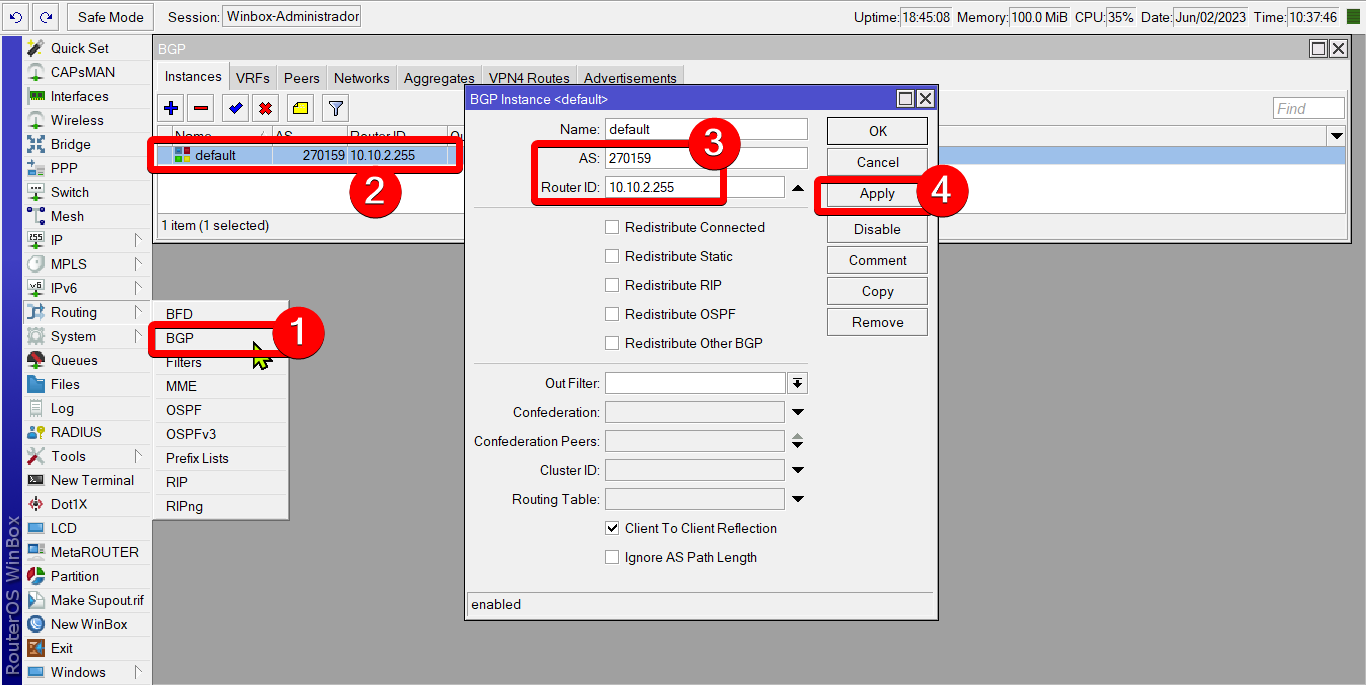Switch to the Peers tab
Viewport: 1366px width, 685px height.
[x=301, y=78]
